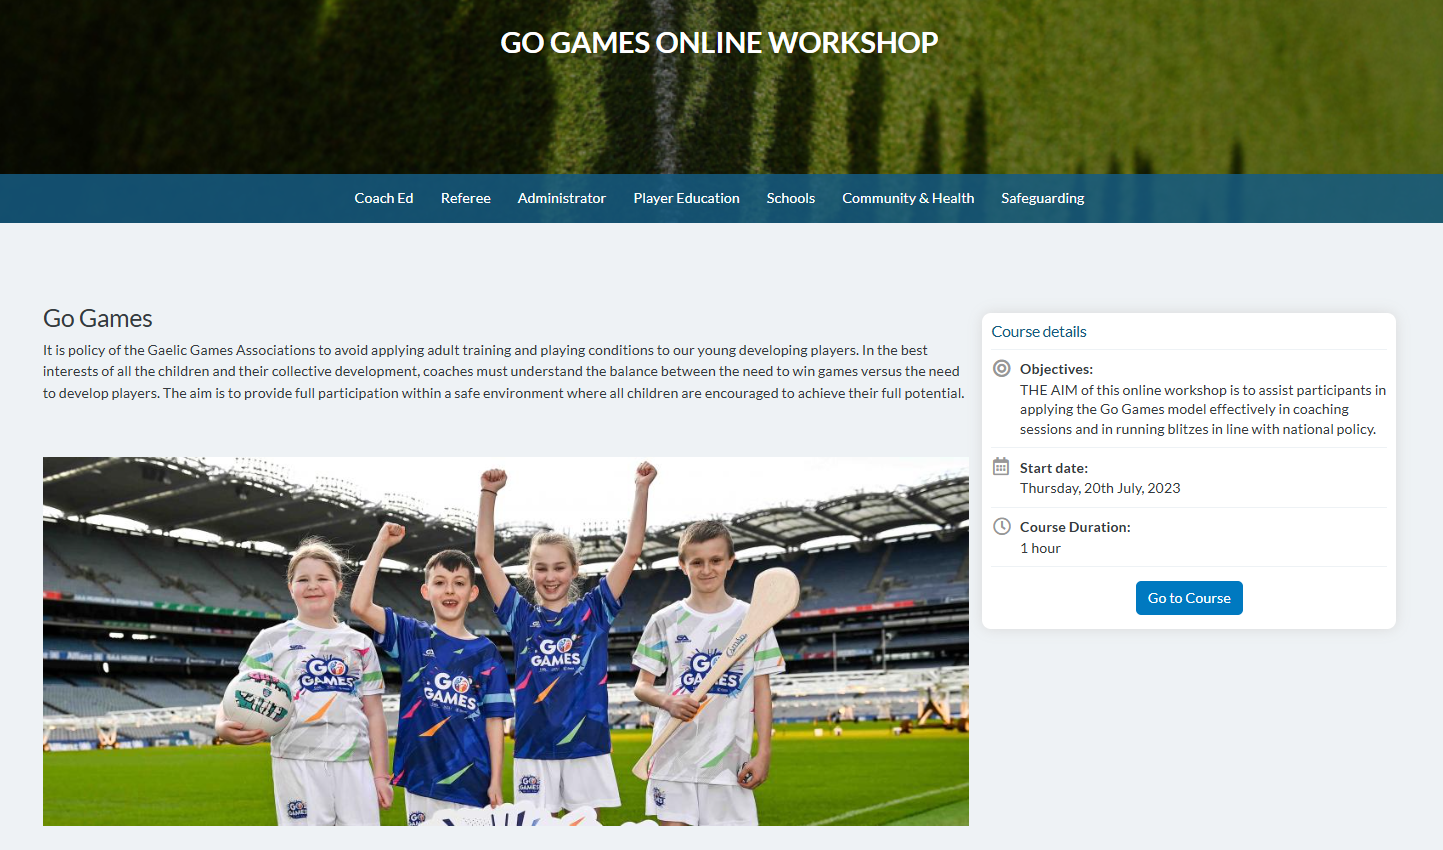The height and width of the screenshot is (850, 1443).
Task: Click the Objectives label in Course details
Action: (1056, 369)
